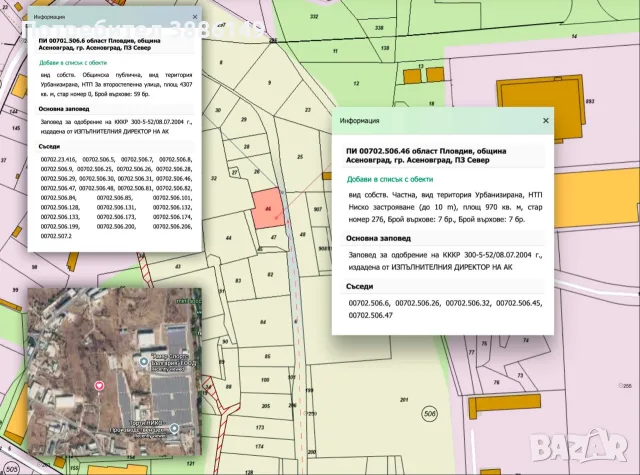640x475 pixels.
Task: Select parcel 82 on the map
Action: (x=270, y=275)
